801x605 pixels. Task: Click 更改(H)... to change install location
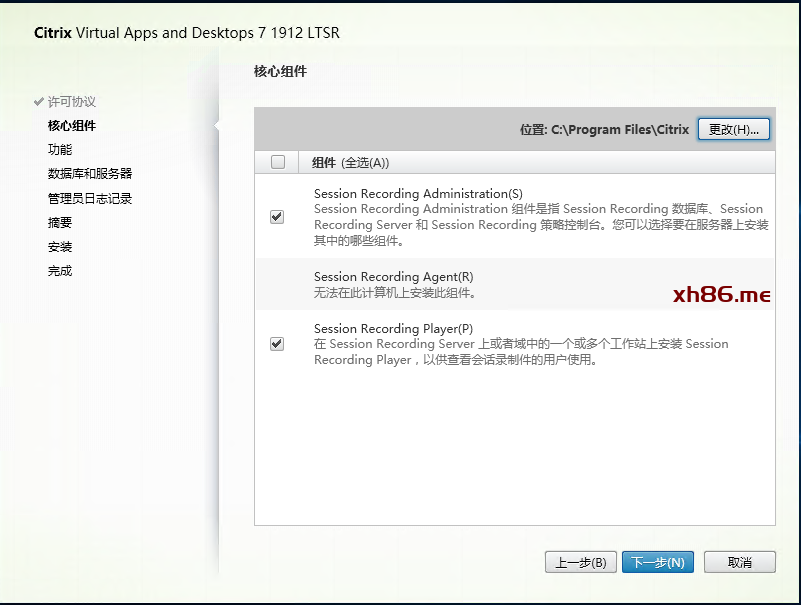point(733,130)
